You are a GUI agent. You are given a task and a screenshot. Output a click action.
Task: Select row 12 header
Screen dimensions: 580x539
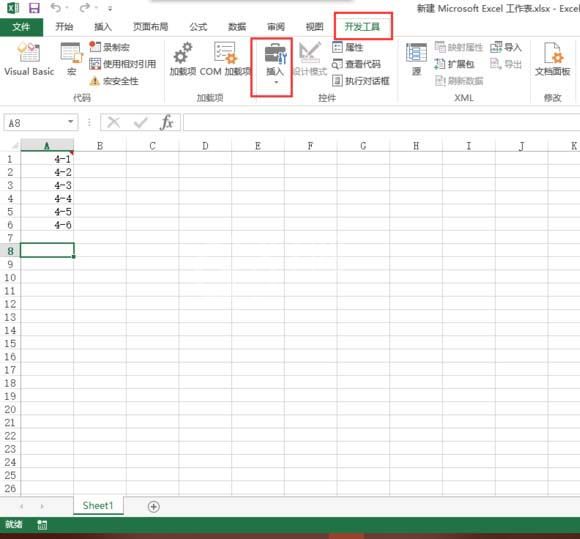(x=10, y=304)
